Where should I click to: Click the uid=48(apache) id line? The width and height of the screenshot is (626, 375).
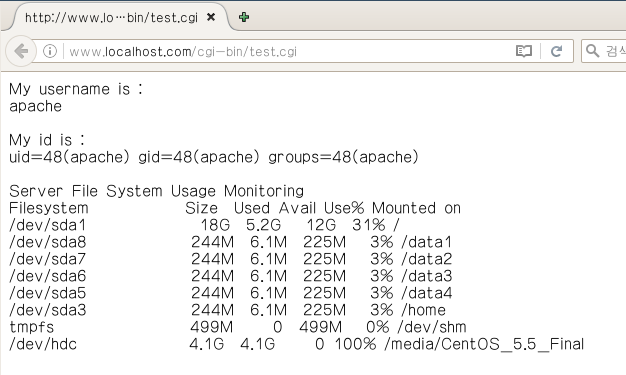pyautogui.click(x=214, y=157)
